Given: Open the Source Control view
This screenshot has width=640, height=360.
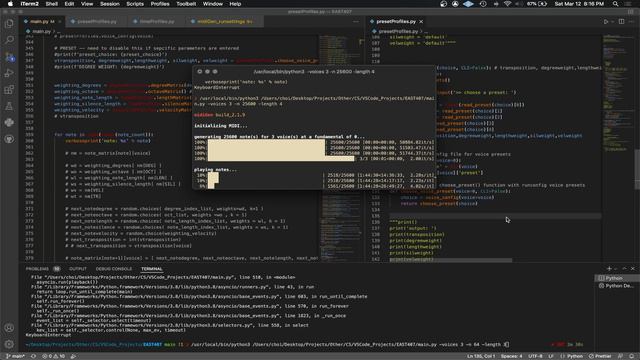Looking at the screenshot, I should click(9, 57).
